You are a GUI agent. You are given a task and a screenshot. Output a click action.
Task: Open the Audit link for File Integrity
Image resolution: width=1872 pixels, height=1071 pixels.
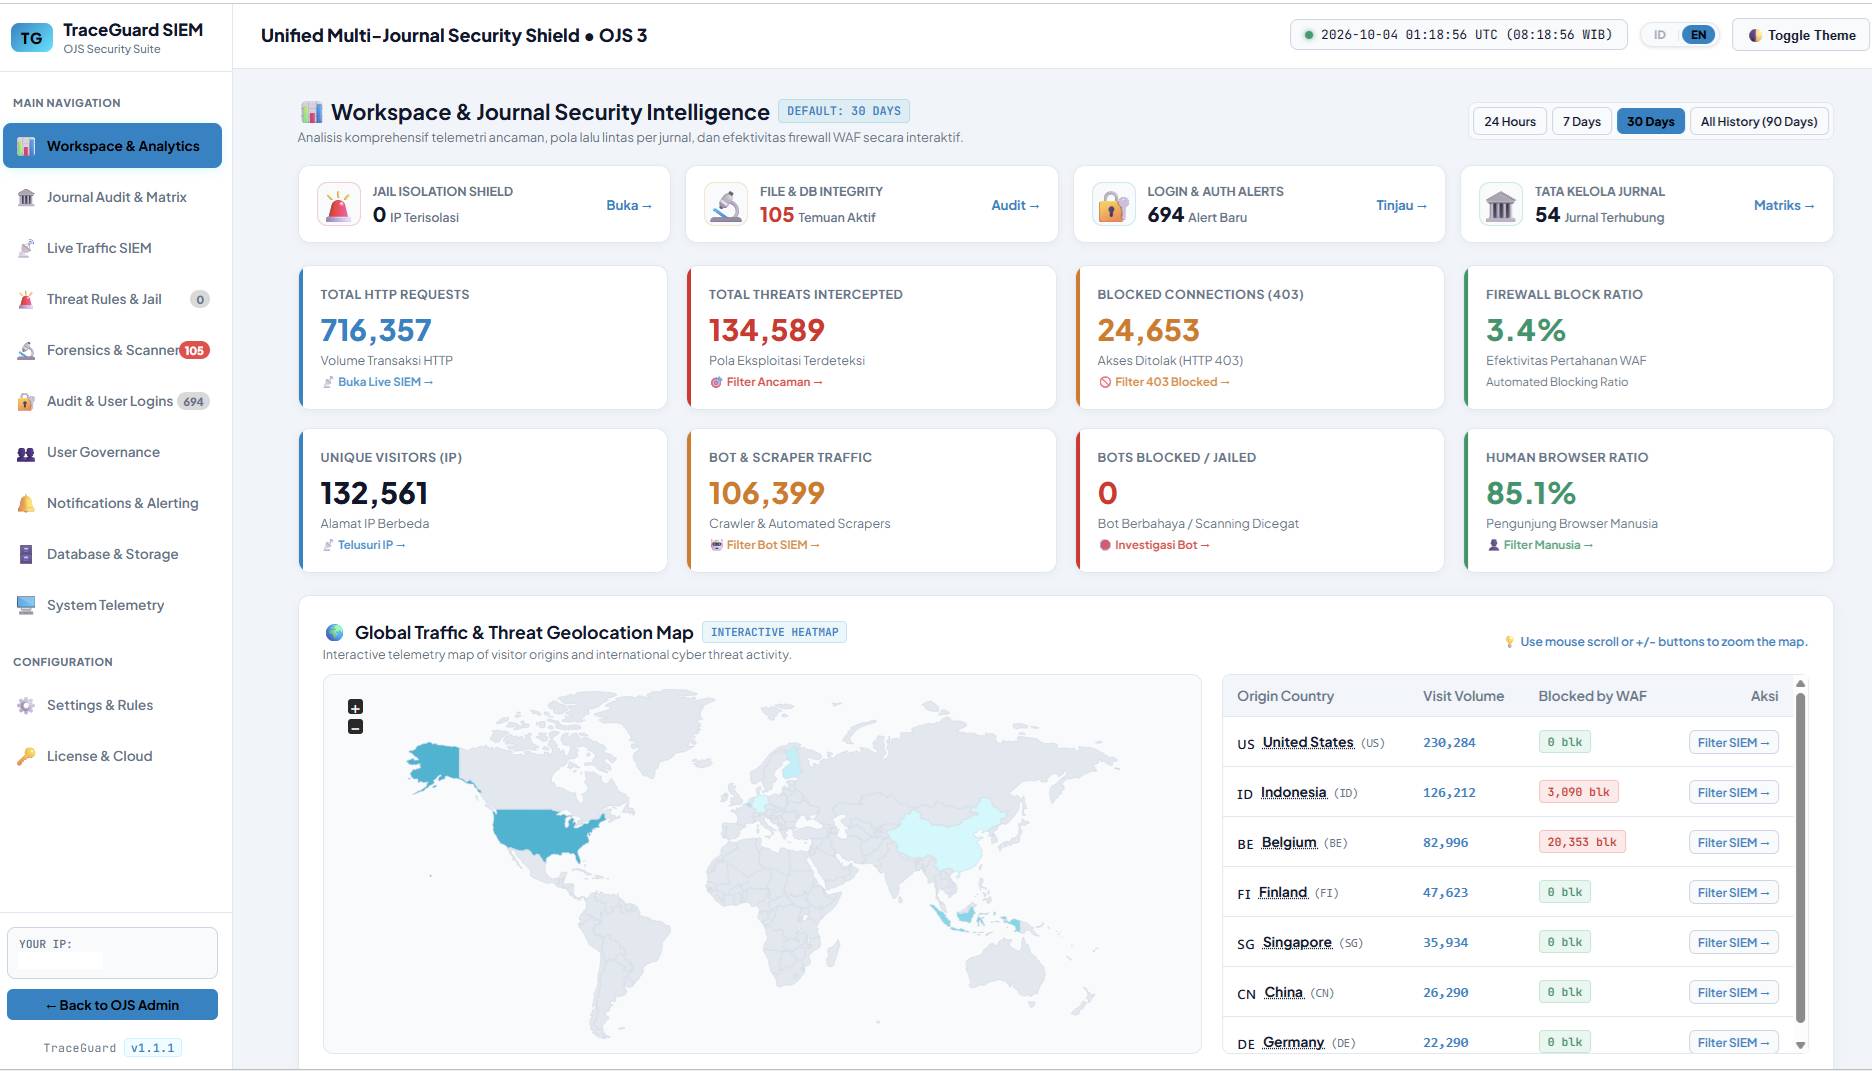pos(1016,205)
